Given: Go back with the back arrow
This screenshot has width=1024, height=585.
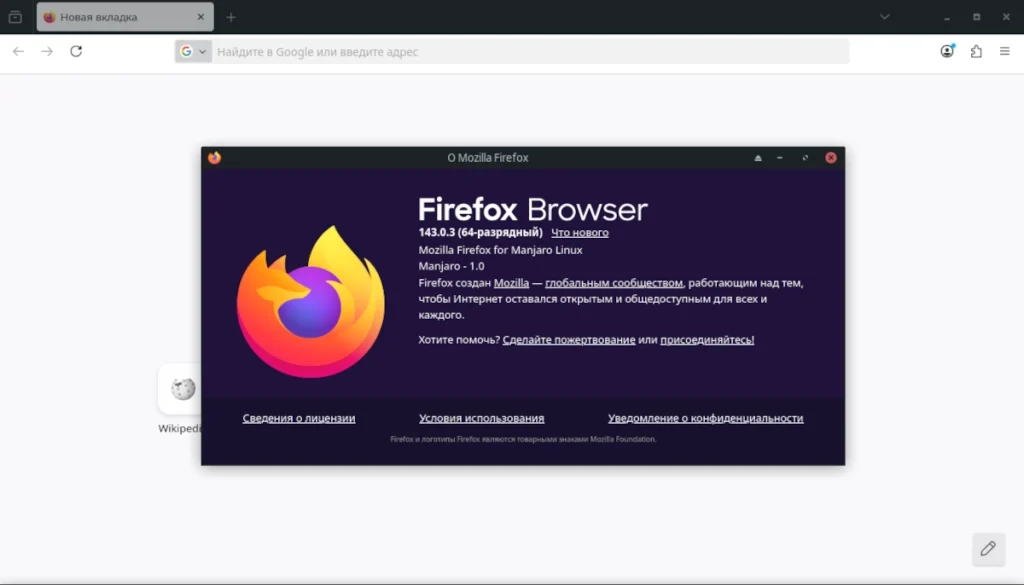Looking at the screenshot, I should (x=18, y=51).
